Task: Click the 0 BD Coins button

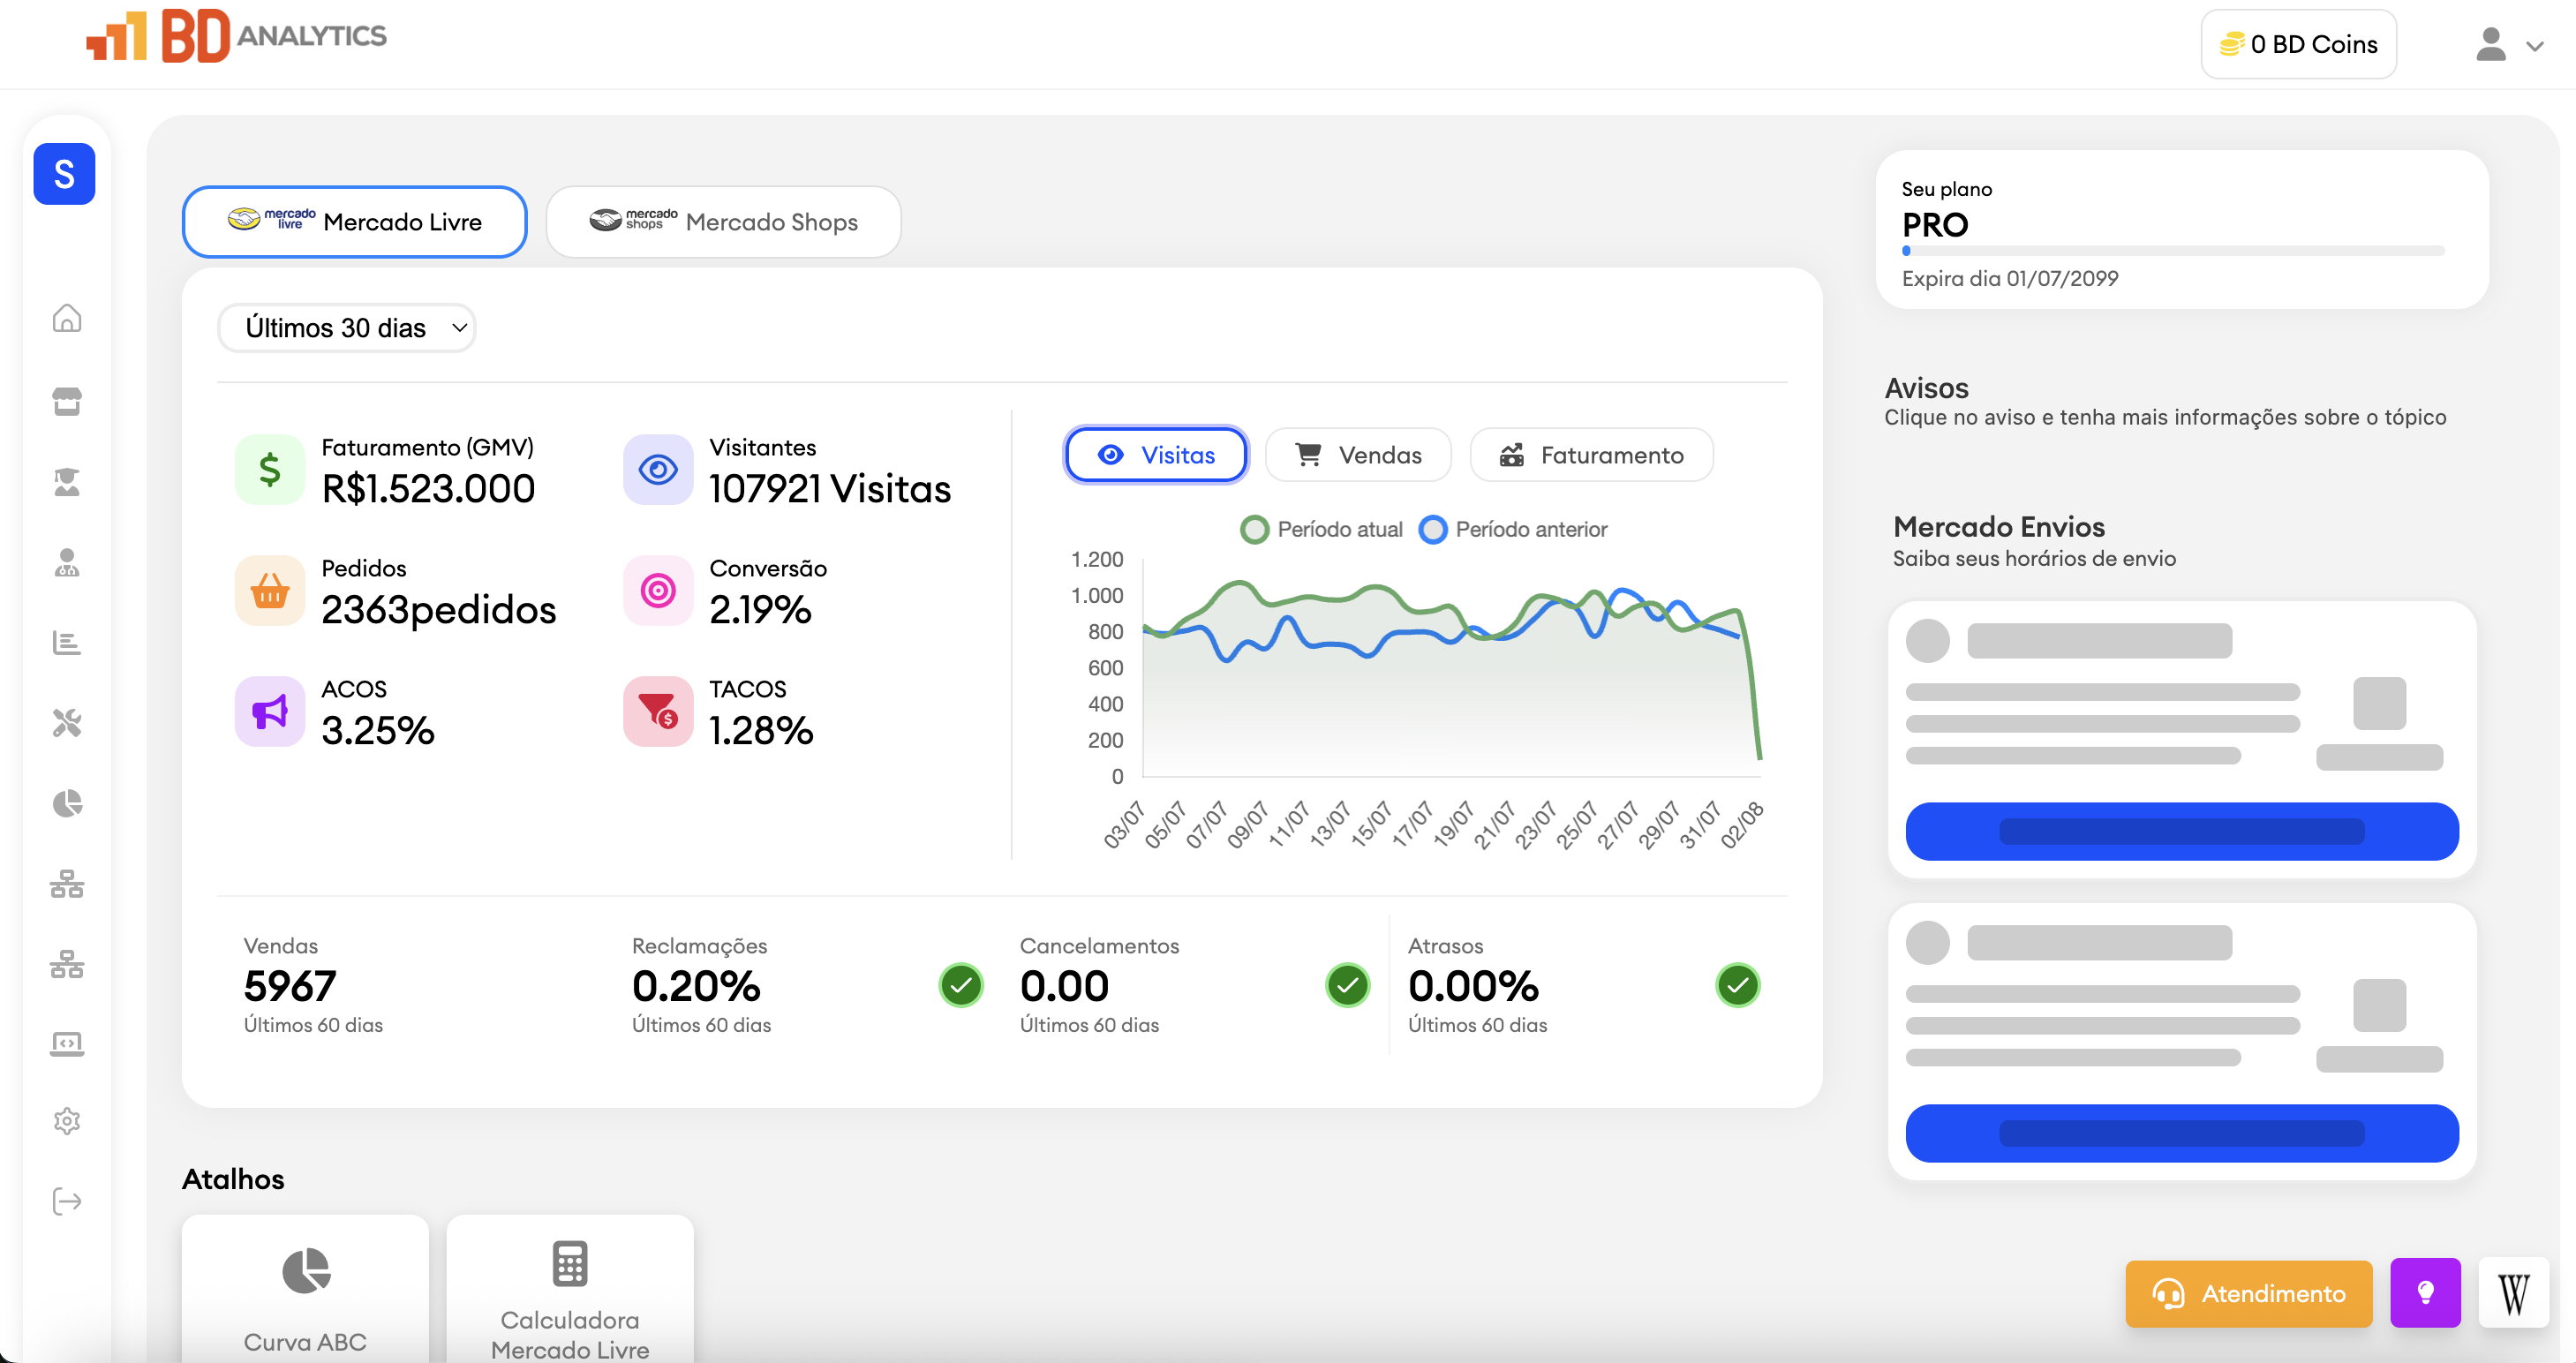Action: point(2298,44)
